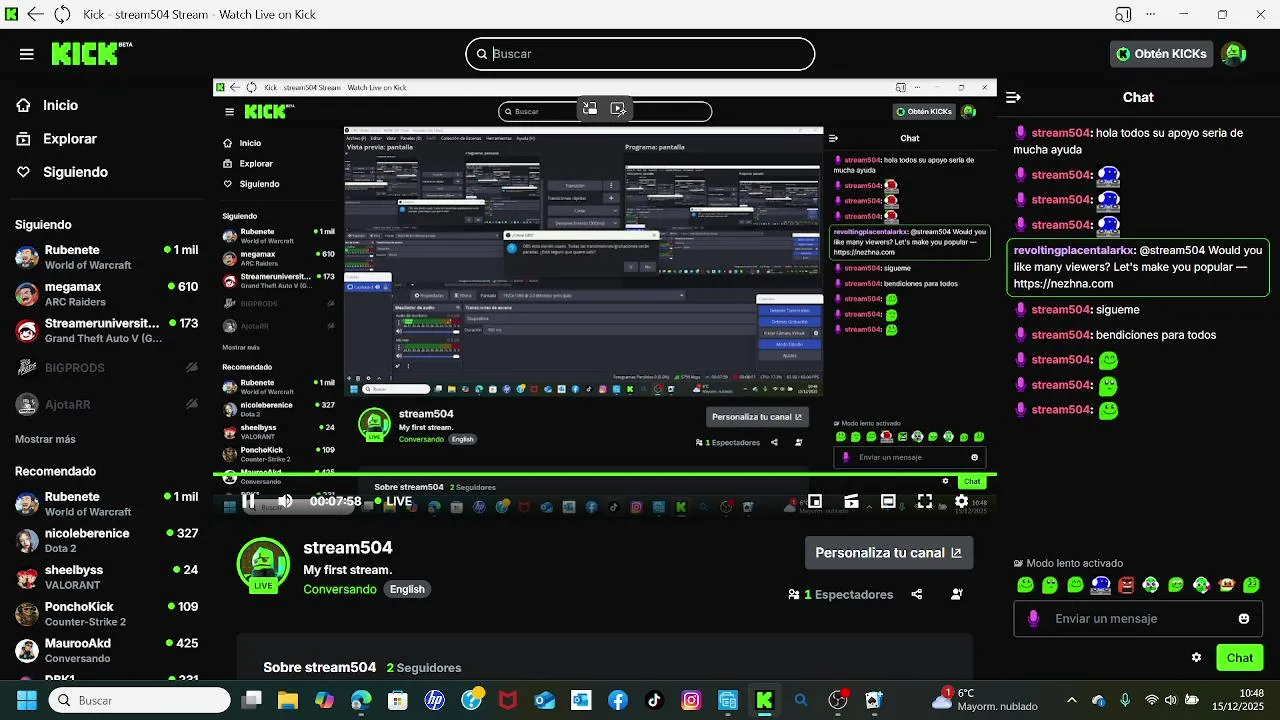Open MaurooAkd Conversando channel
1280x720 pixels.
coord(106,650)
